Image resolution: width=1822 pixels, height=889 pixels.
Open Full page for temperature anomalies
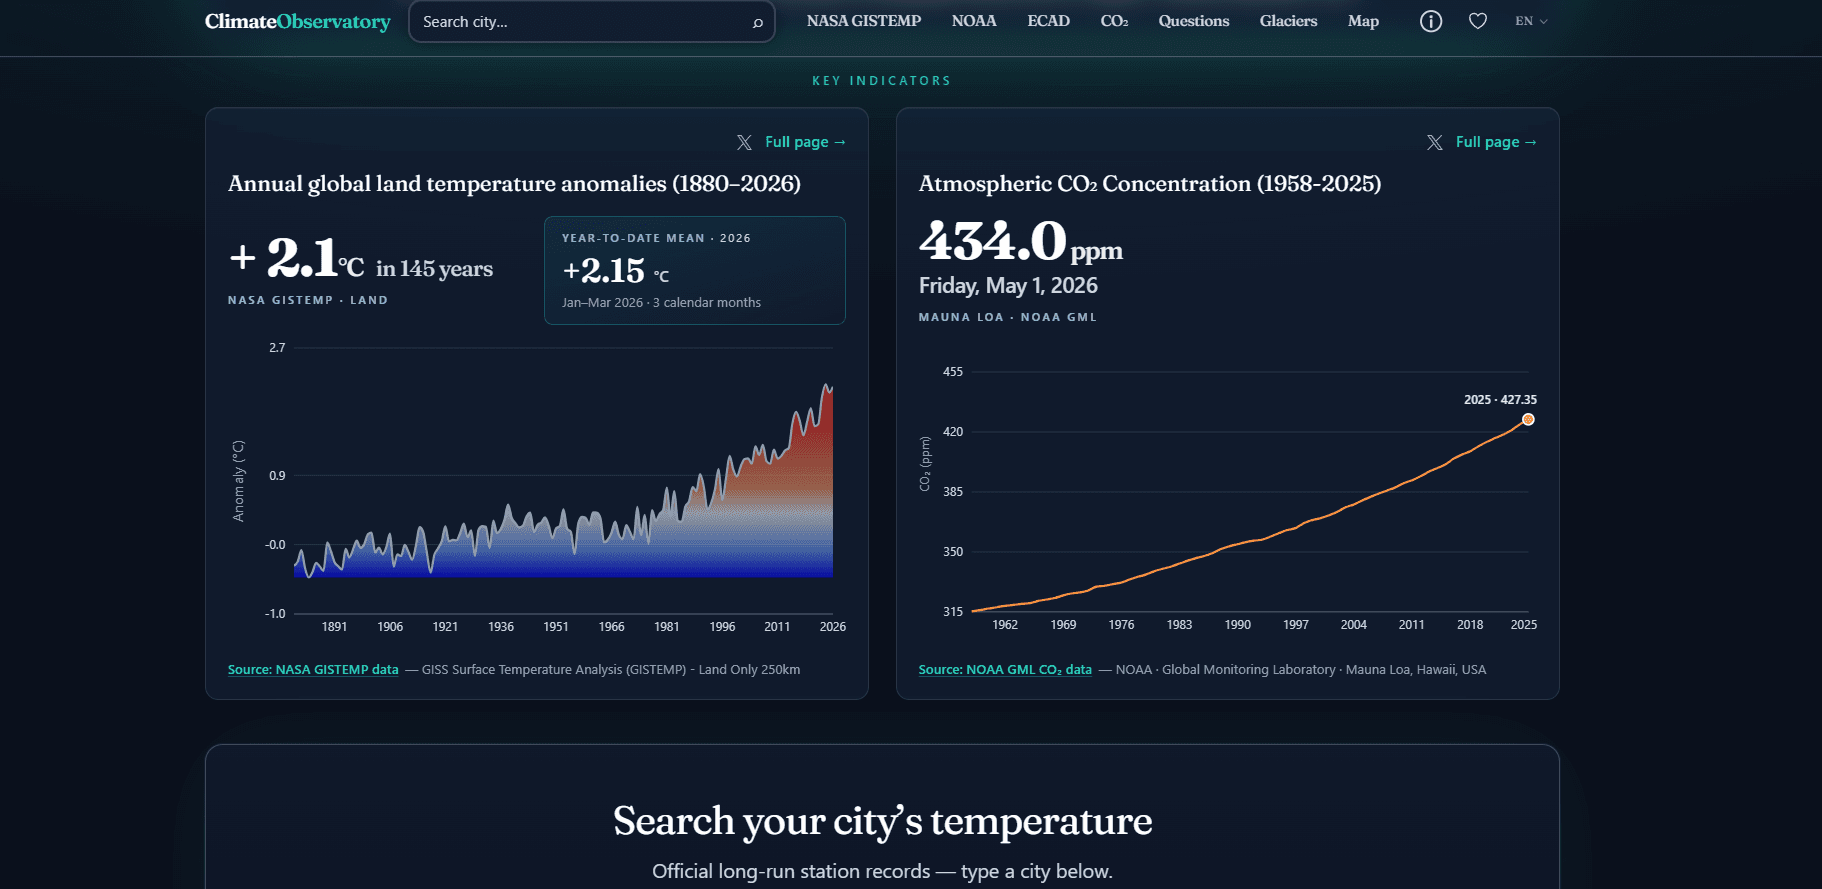point(806,142)
